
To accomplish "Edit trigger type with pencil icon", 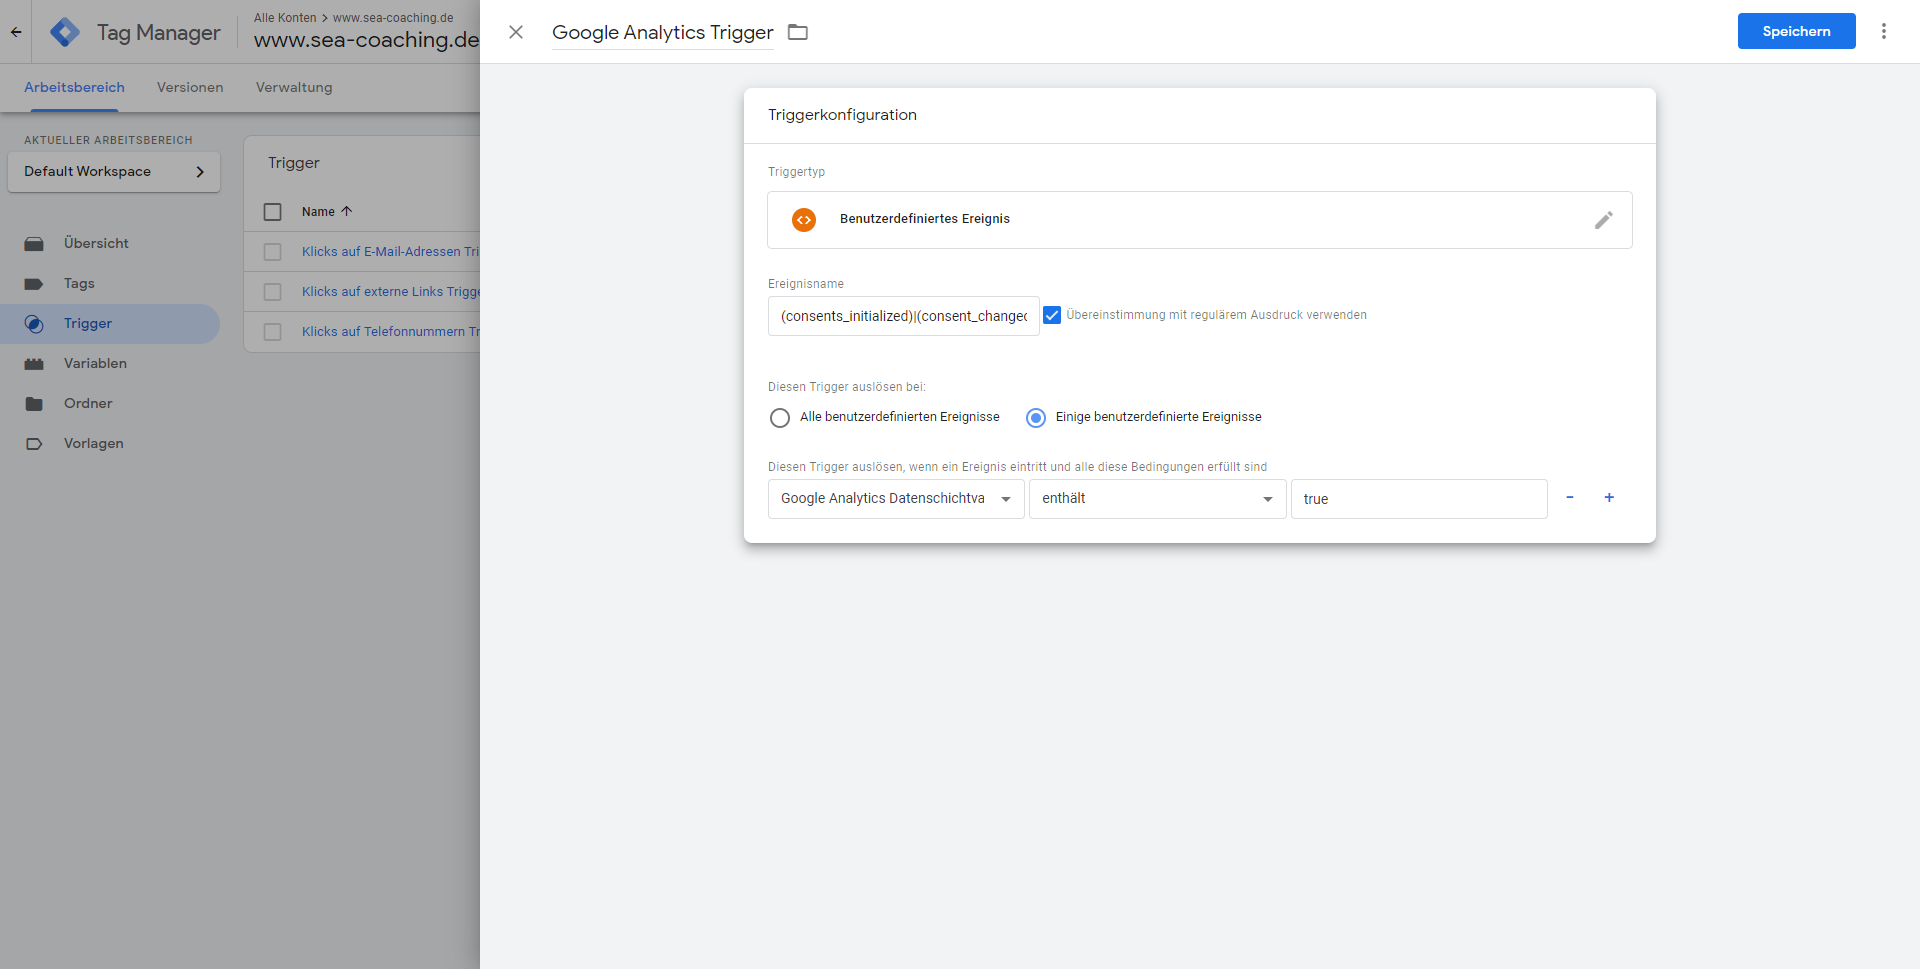I will click(x=1604, y=220).
